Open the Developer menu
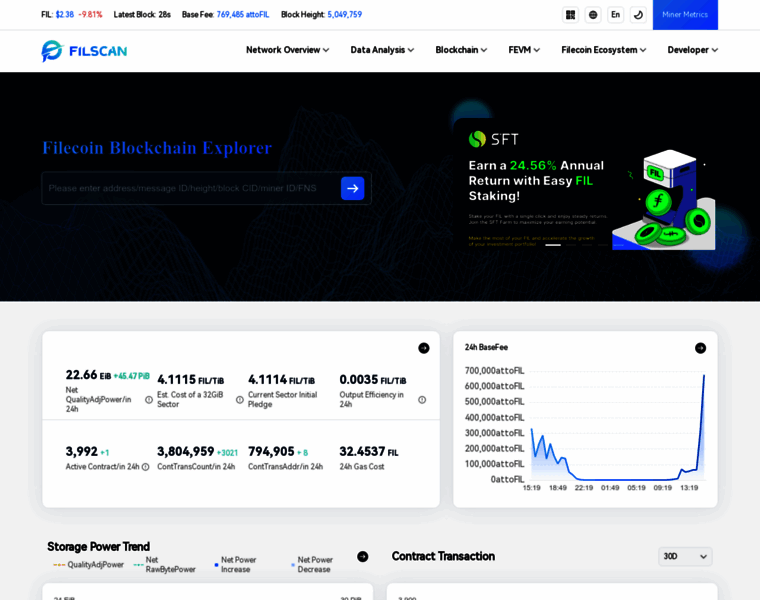Screen dimensions: 760x600 point(693,50)
